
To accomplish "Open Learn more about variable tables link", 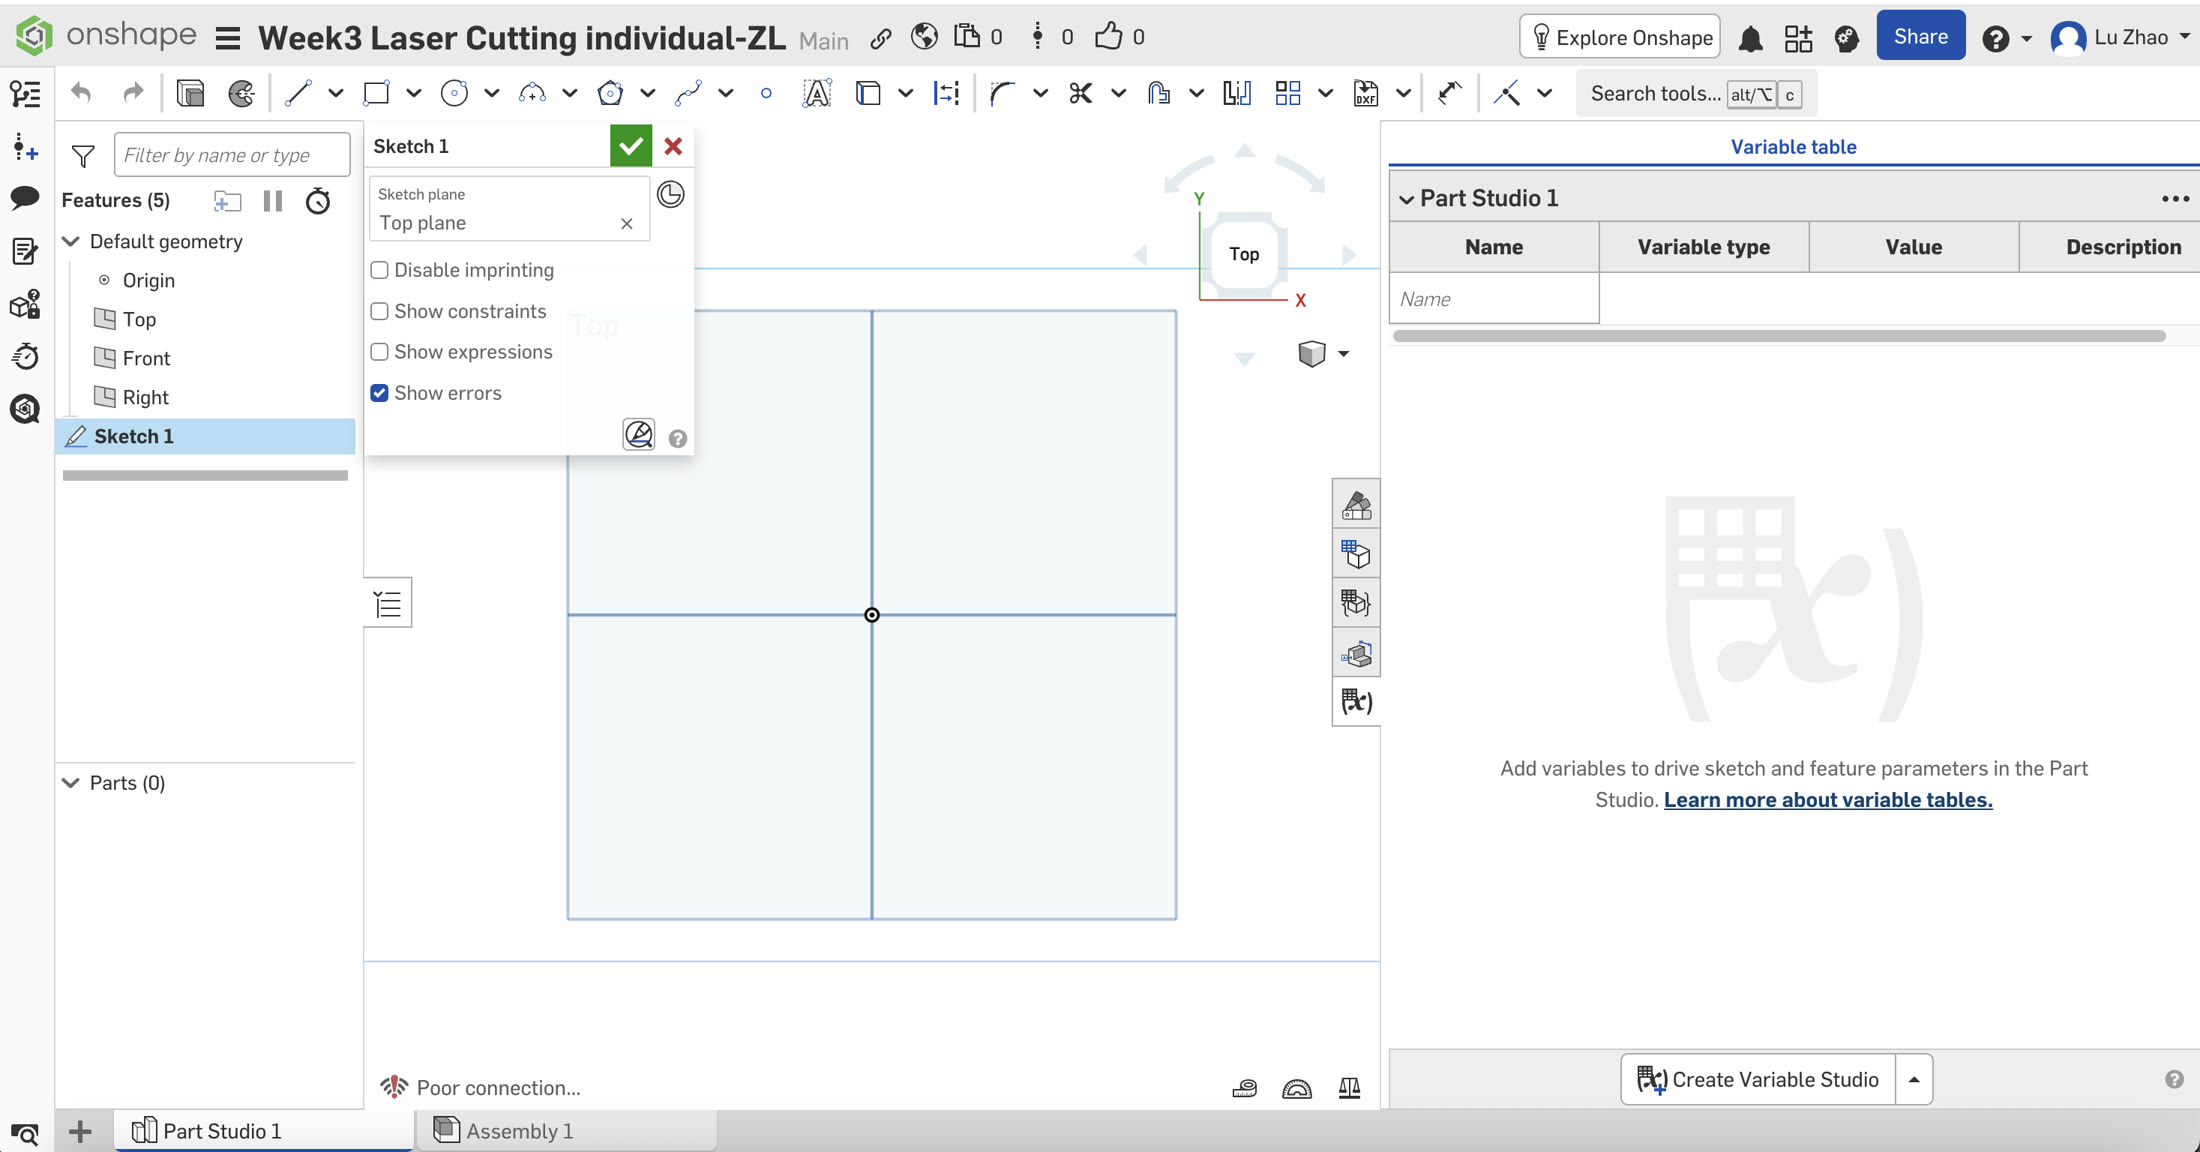I will (x=1827, y=800).
